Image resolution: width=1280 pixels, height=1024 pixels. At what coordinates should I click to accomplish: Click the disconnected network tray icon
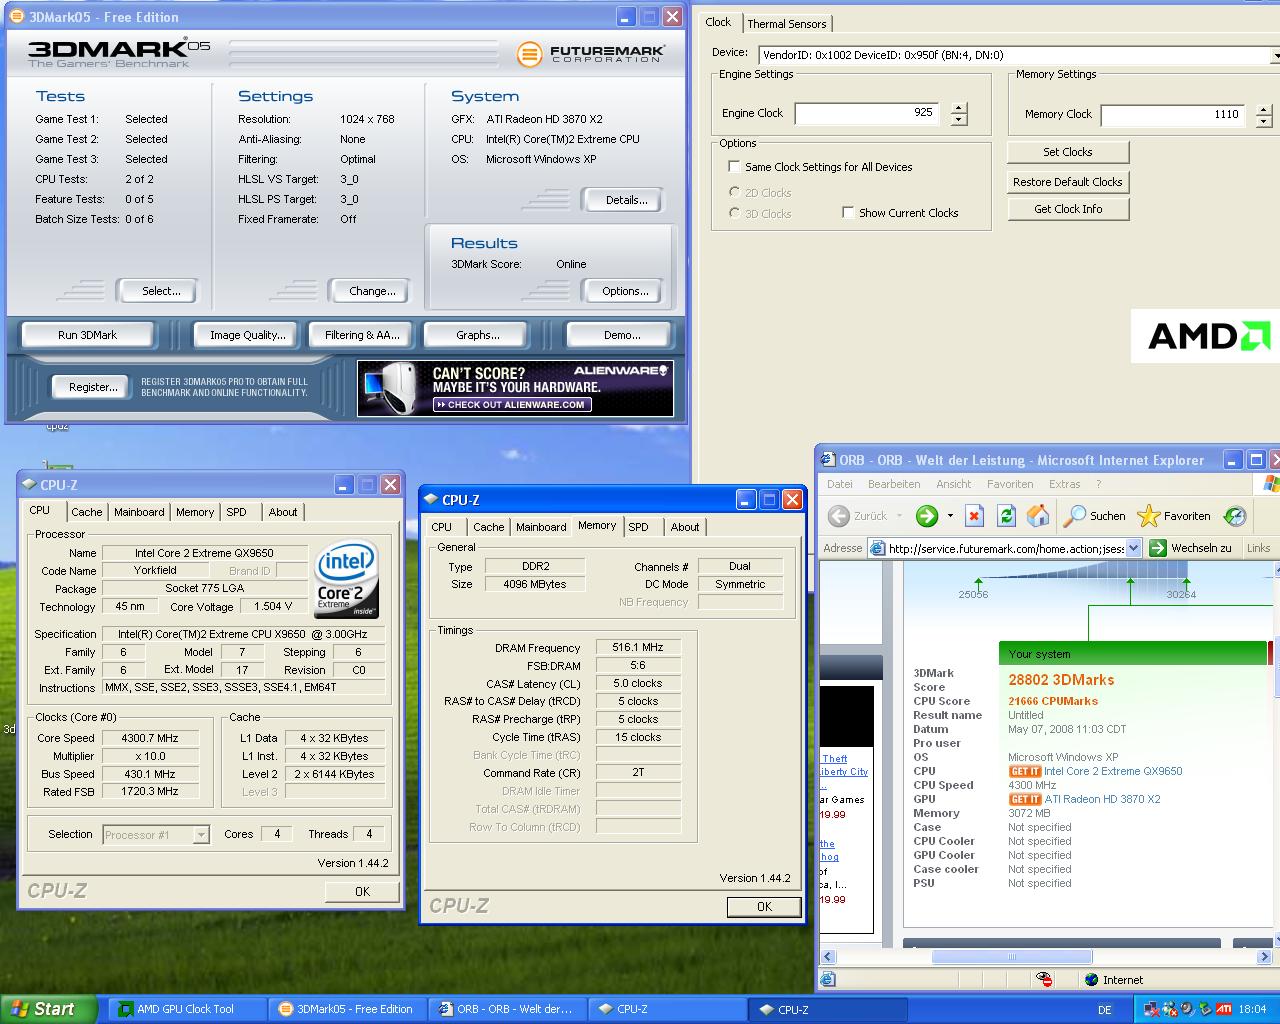coord(1153,1009)
